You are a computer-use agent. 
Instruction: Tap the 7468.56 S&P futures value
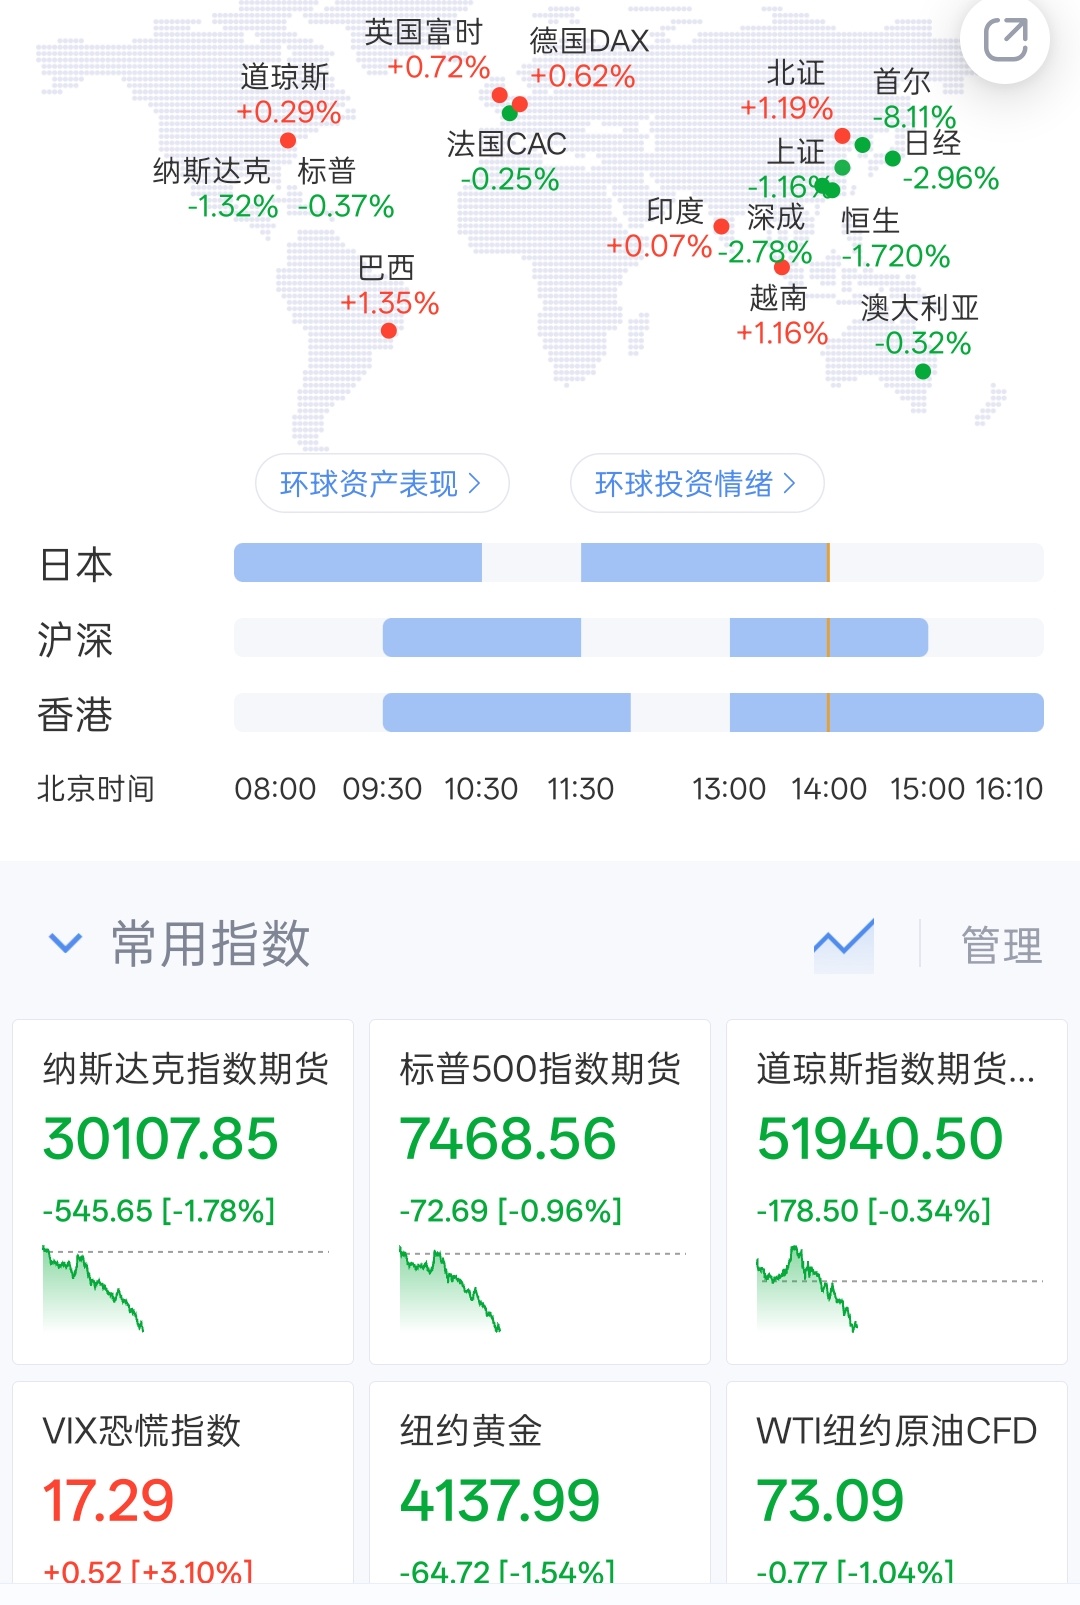point(507,1139)
